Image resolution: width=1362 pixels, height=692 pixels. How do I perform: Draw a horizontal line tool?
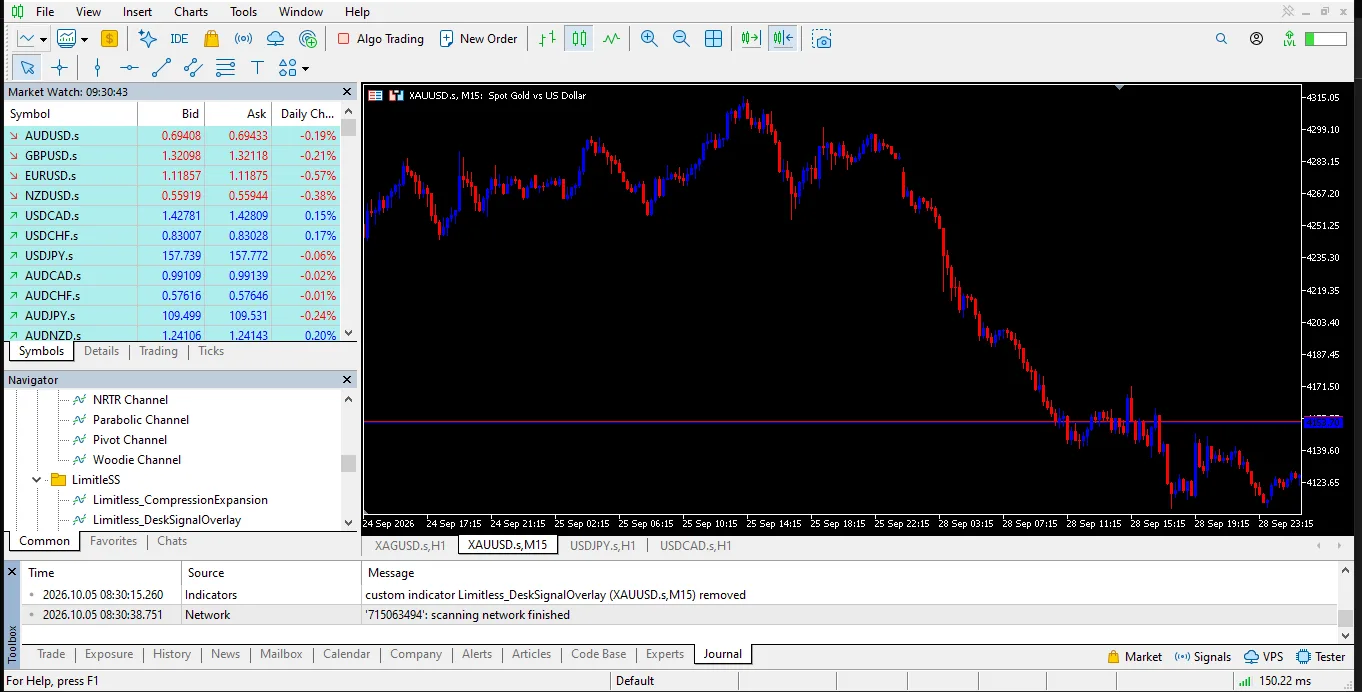[129, 68]
